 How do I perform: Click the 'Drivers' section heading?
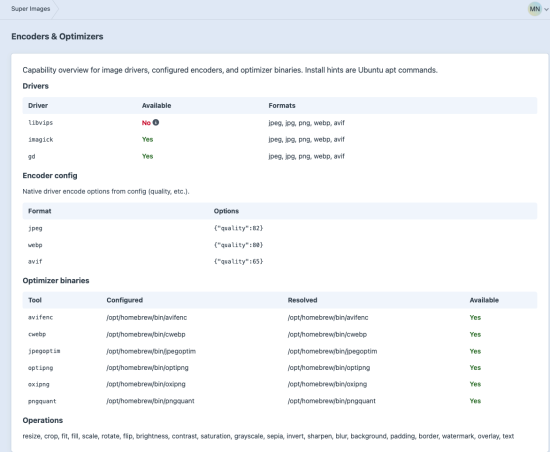(x=35, y=86)
